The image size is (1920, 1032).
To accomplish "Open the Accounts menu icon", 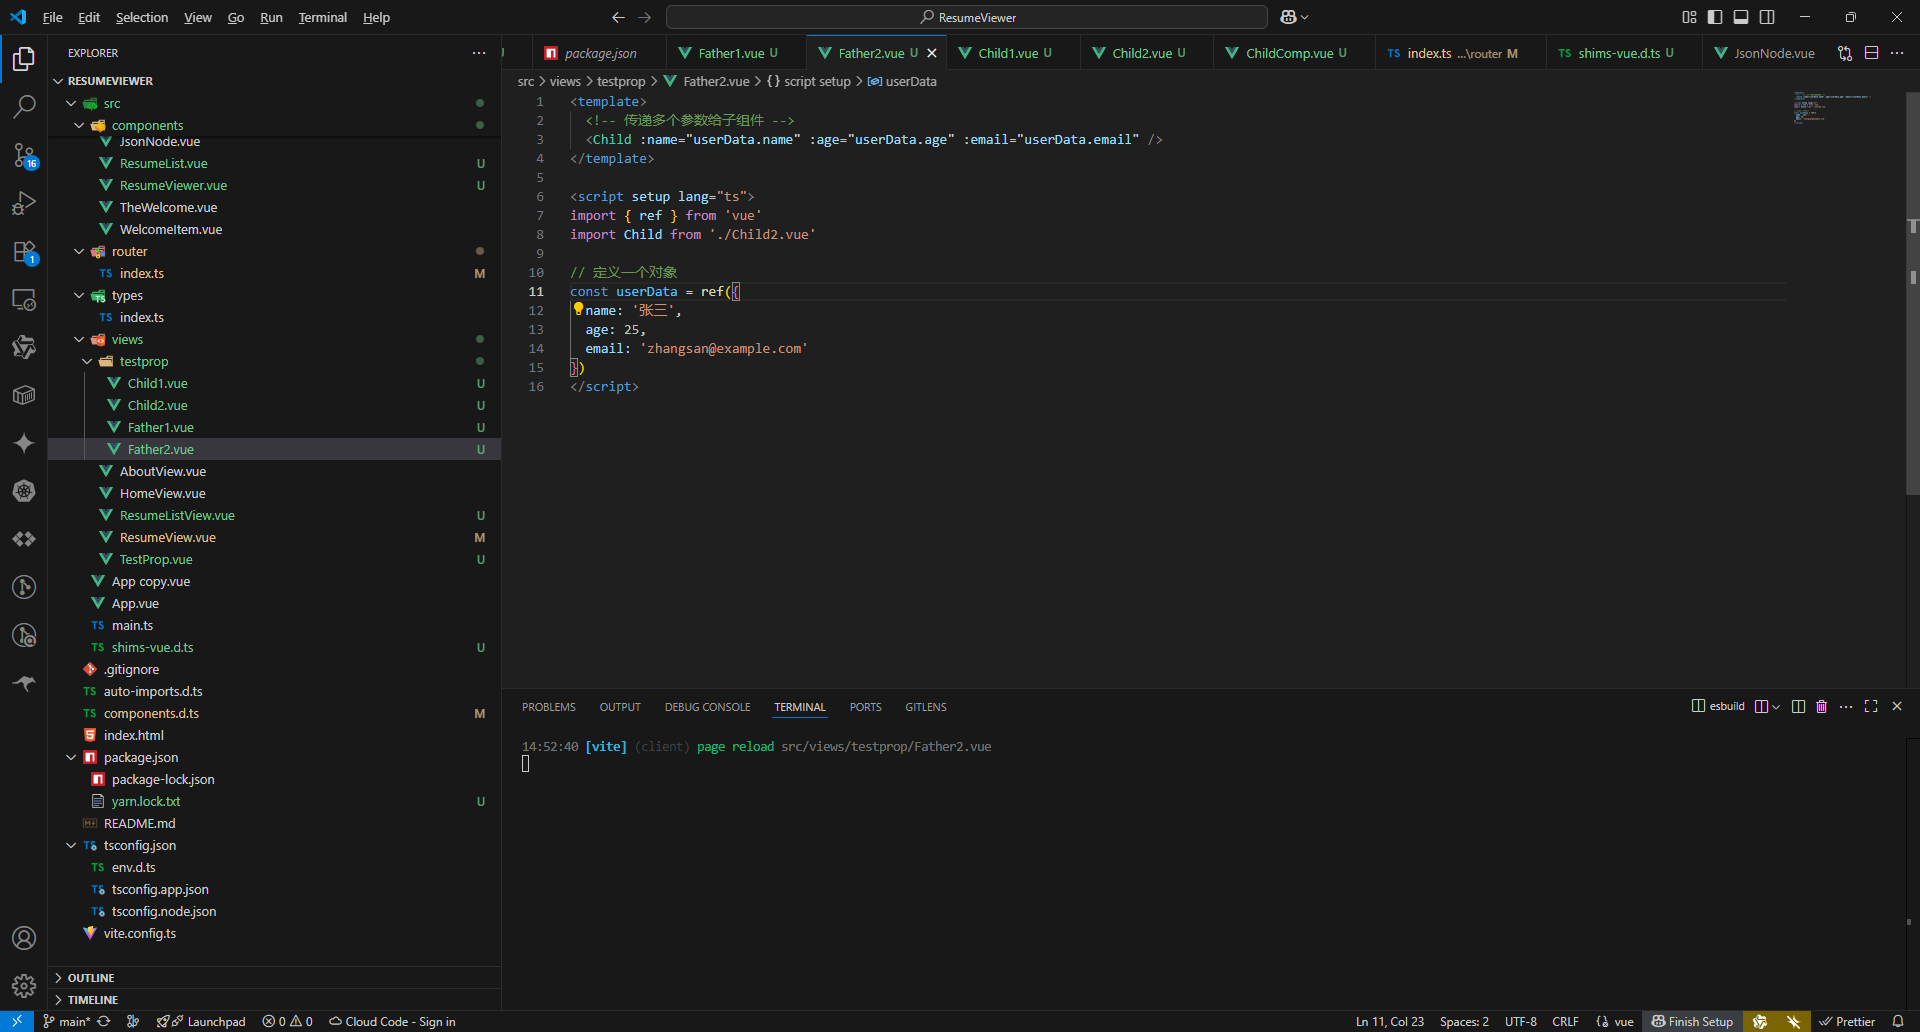I will (24, 938).
